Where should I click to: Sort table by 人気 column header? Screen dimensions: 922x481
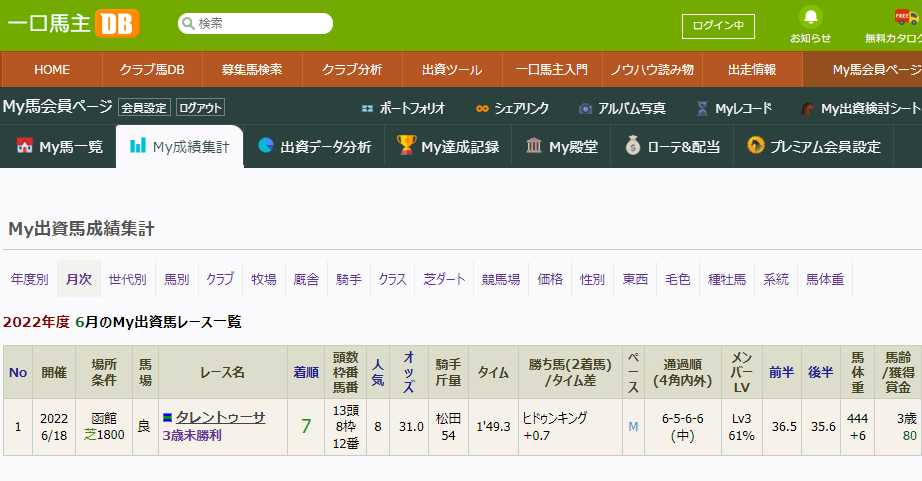[378, 372]
